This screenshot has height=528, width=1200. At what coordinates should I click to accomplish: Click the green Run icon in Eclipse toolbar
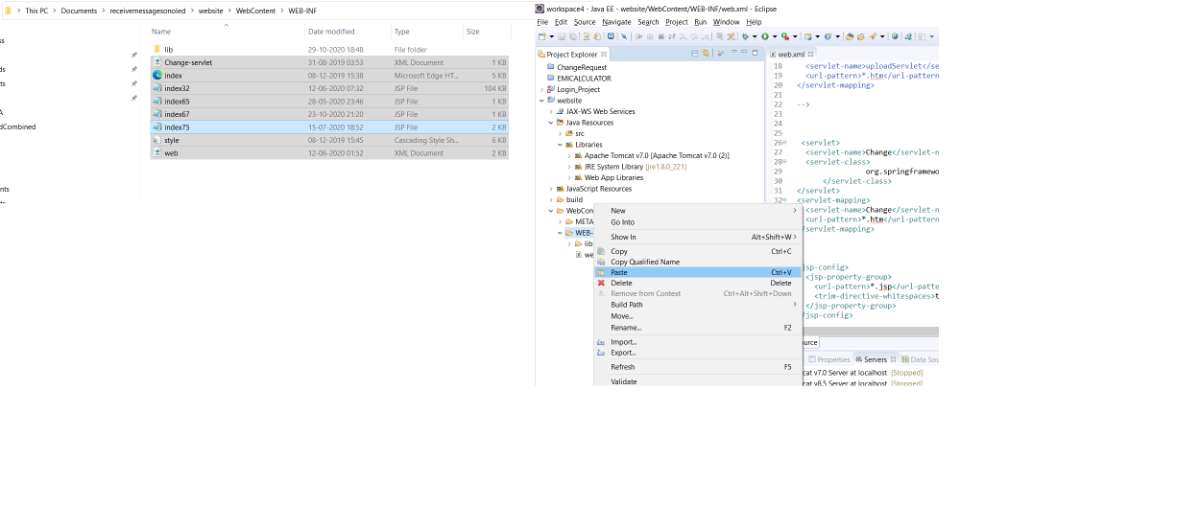765,36
